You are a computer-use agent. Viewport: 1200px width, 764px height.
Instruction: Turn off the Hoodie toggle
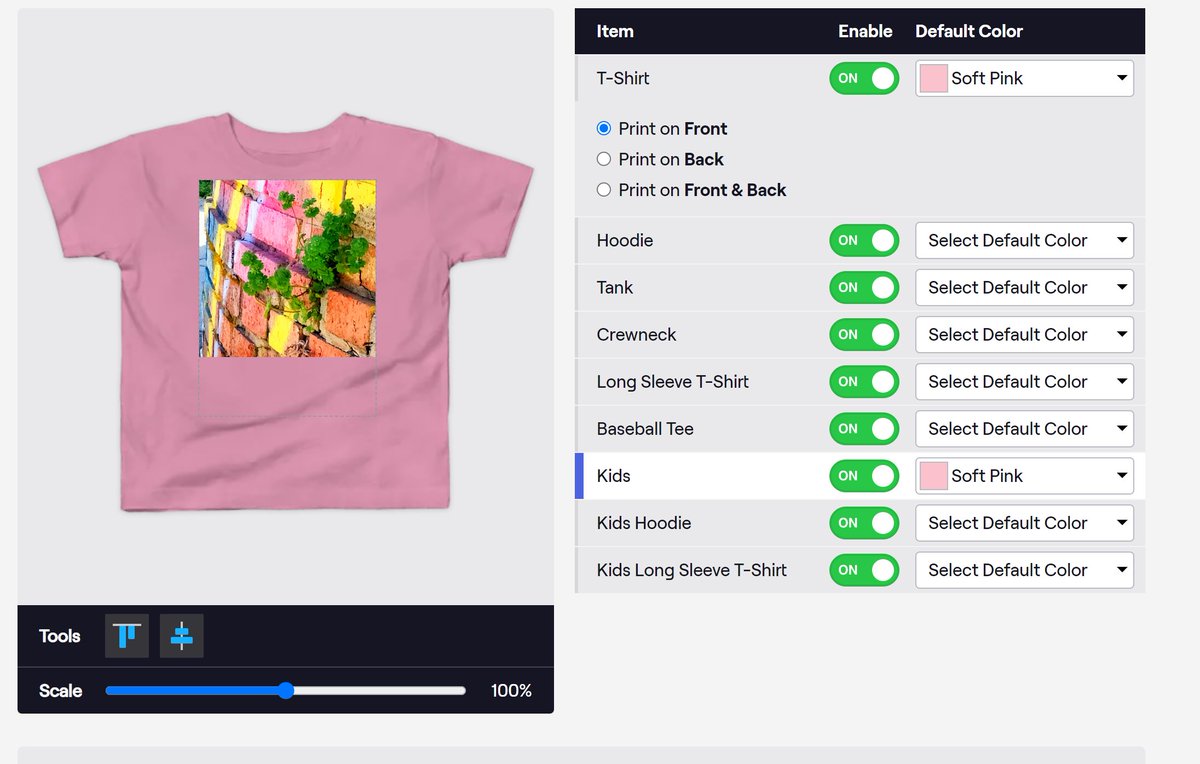click(x=864, y=240)
